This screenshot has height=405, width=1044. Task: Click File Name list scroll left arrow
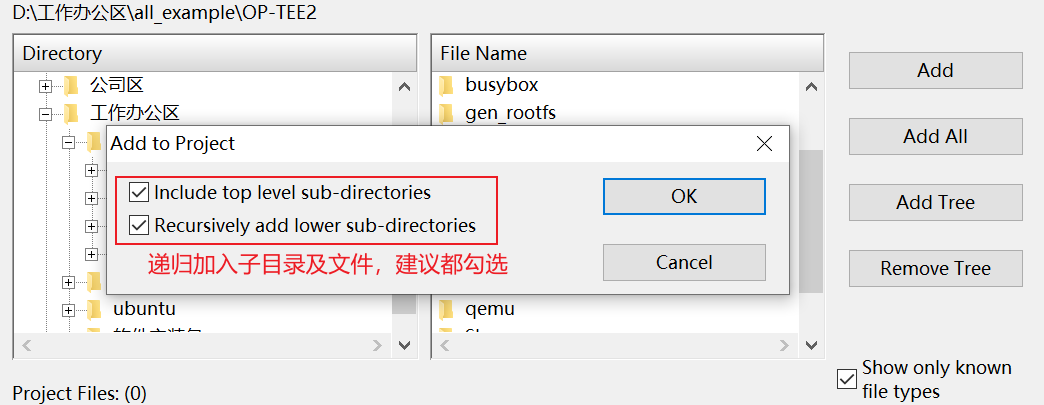445,345
